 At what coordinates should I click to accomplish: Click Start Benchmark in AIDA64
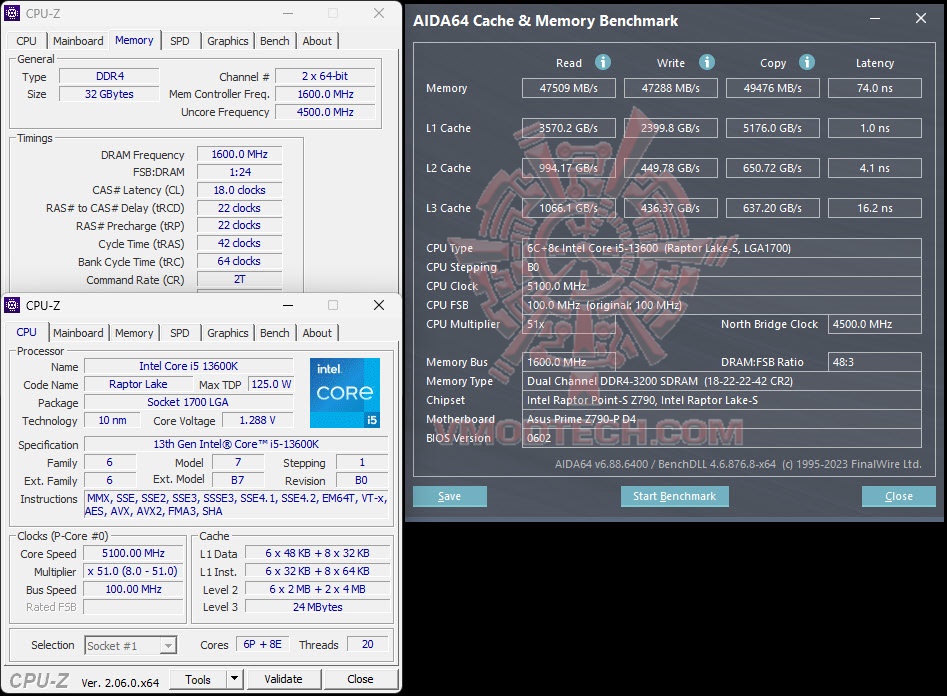point(675,496)
